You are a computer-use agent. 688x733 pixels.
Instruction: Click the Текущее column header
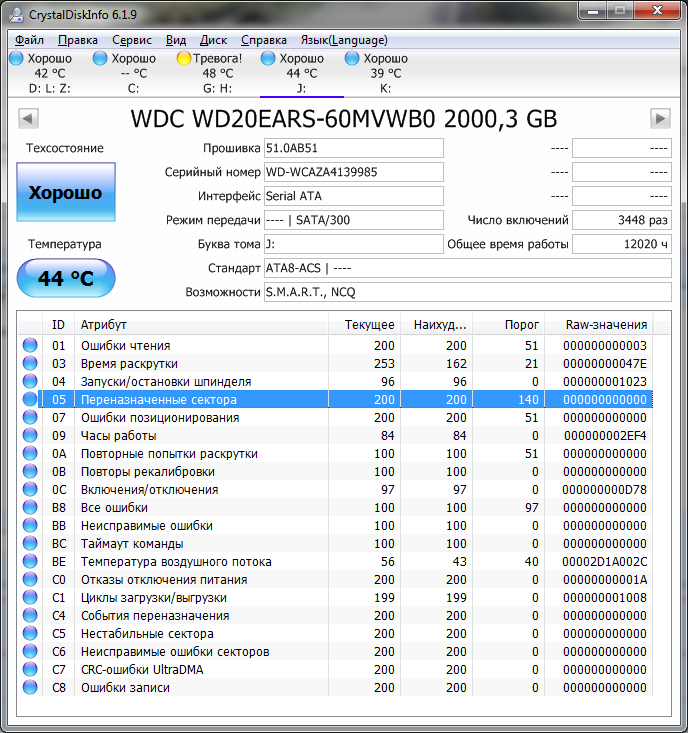click(x=364, y=325)
